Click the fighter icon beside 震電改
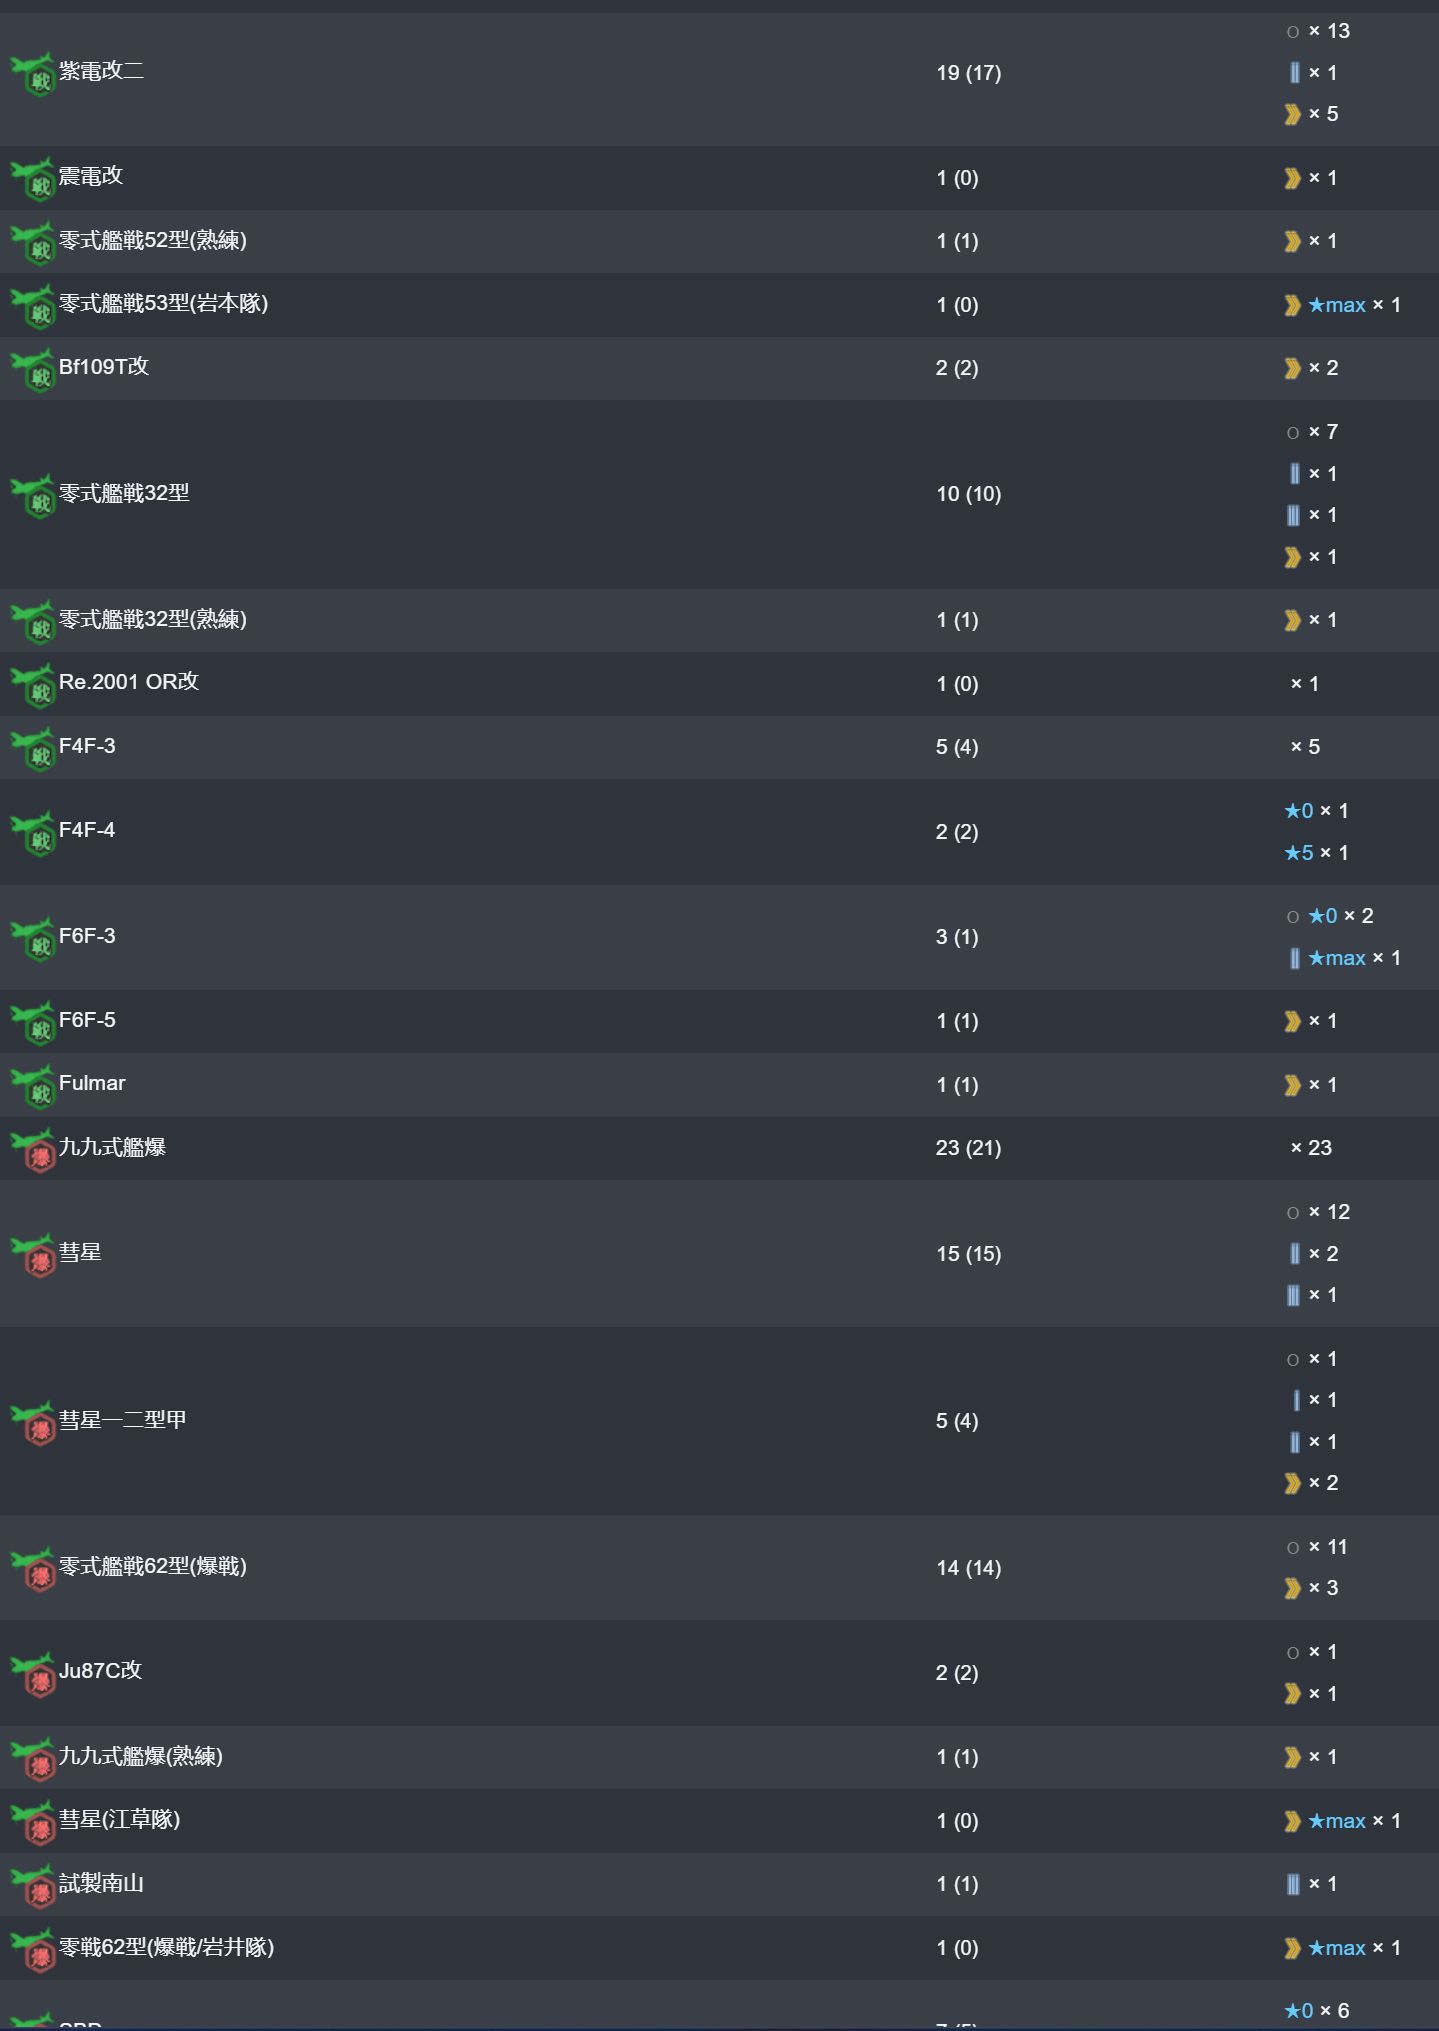 tap(33, 179)
